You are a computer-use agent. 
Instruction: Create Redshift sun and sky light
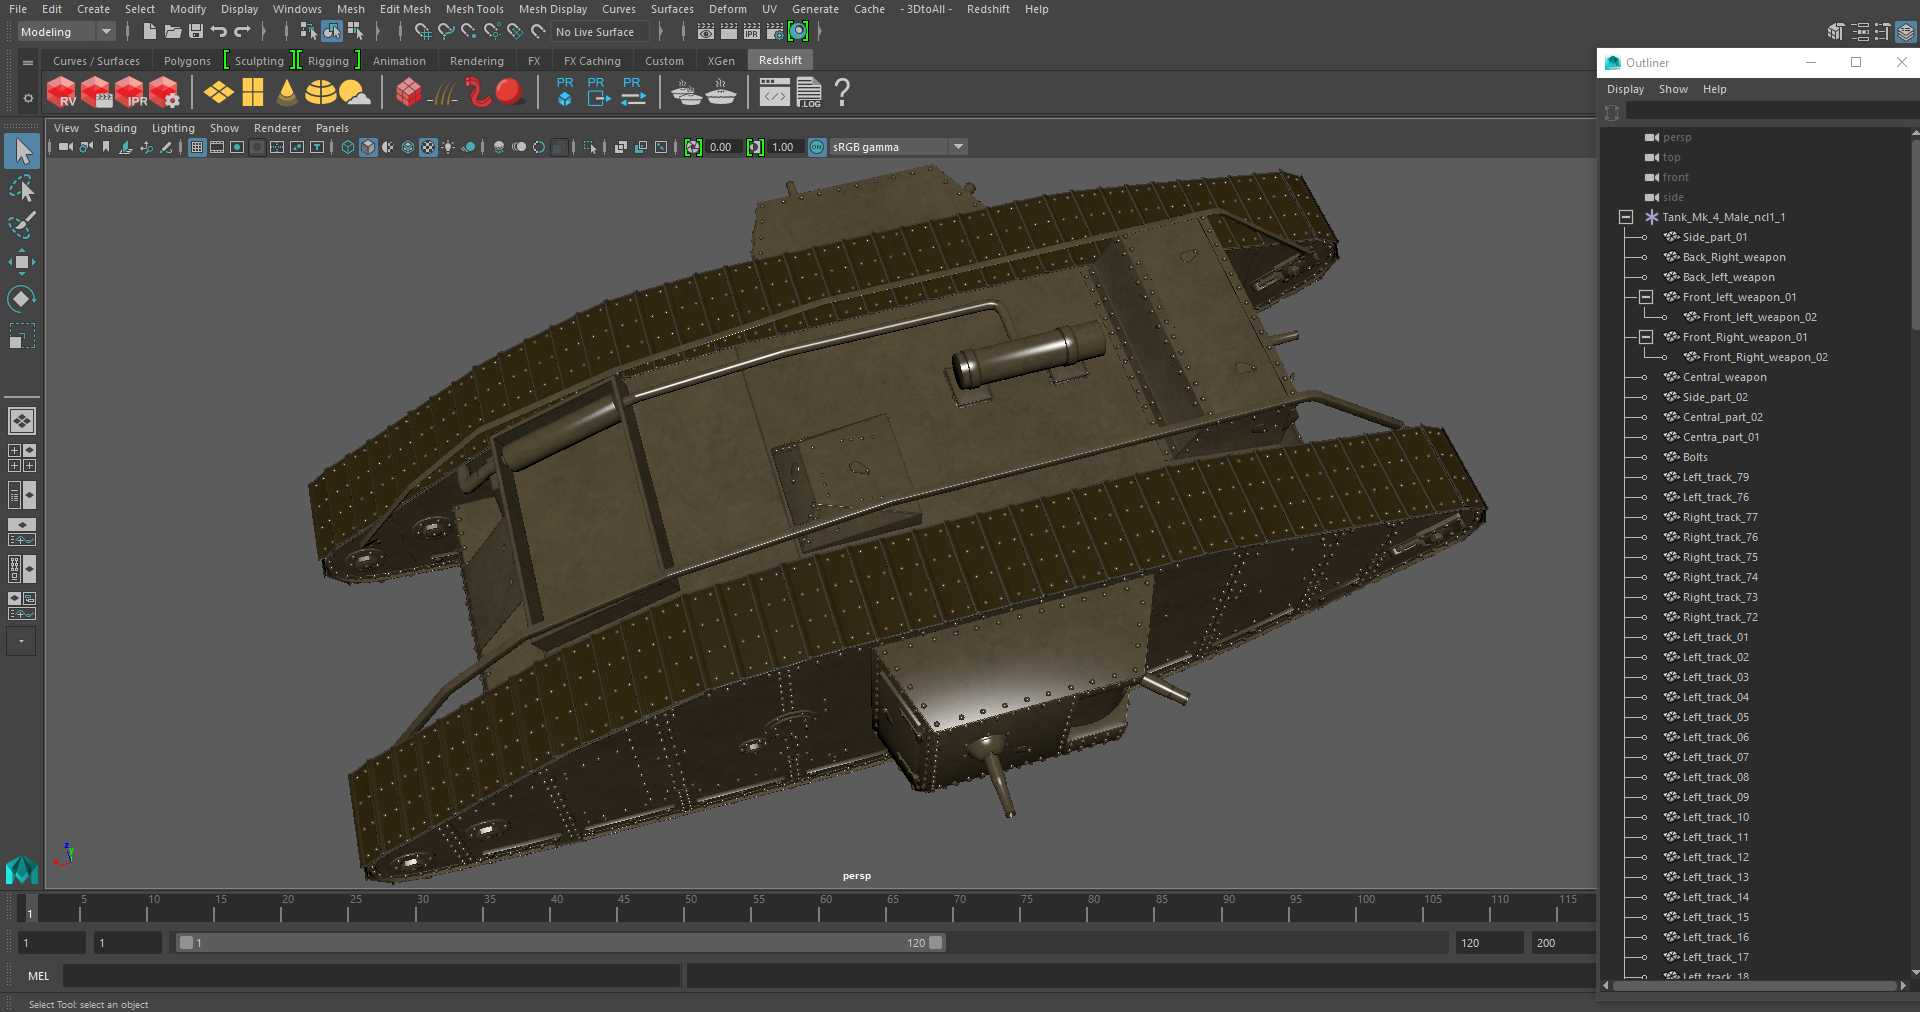click(354, 92)
